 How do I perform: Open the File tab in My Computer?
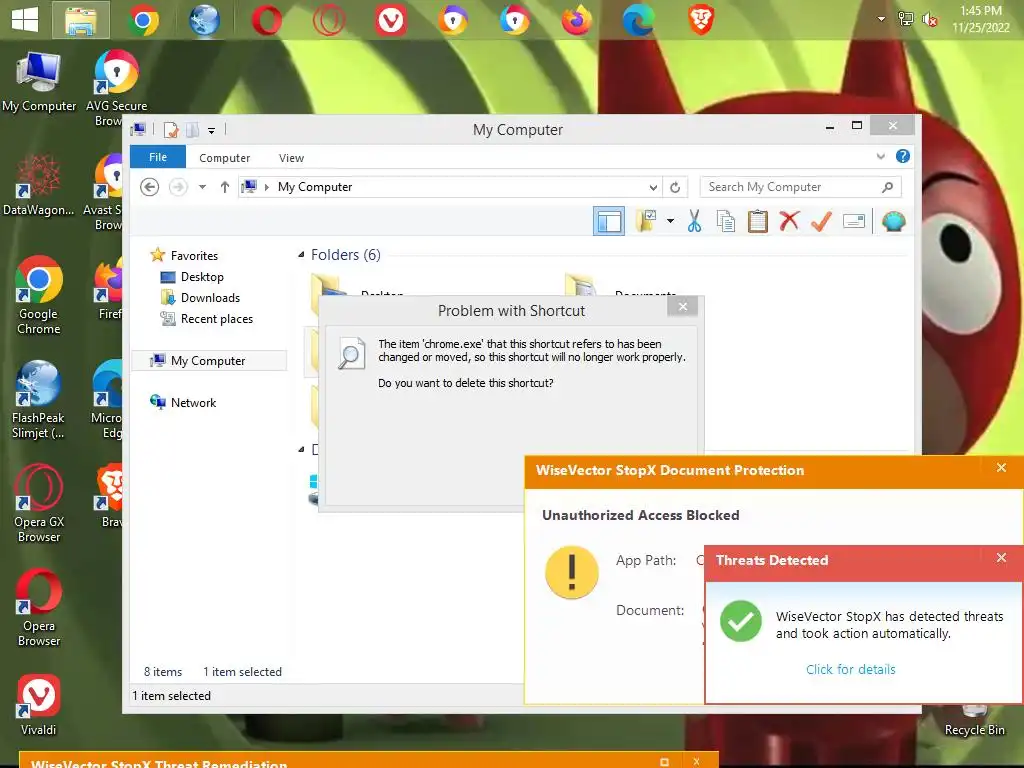(158, 157)
